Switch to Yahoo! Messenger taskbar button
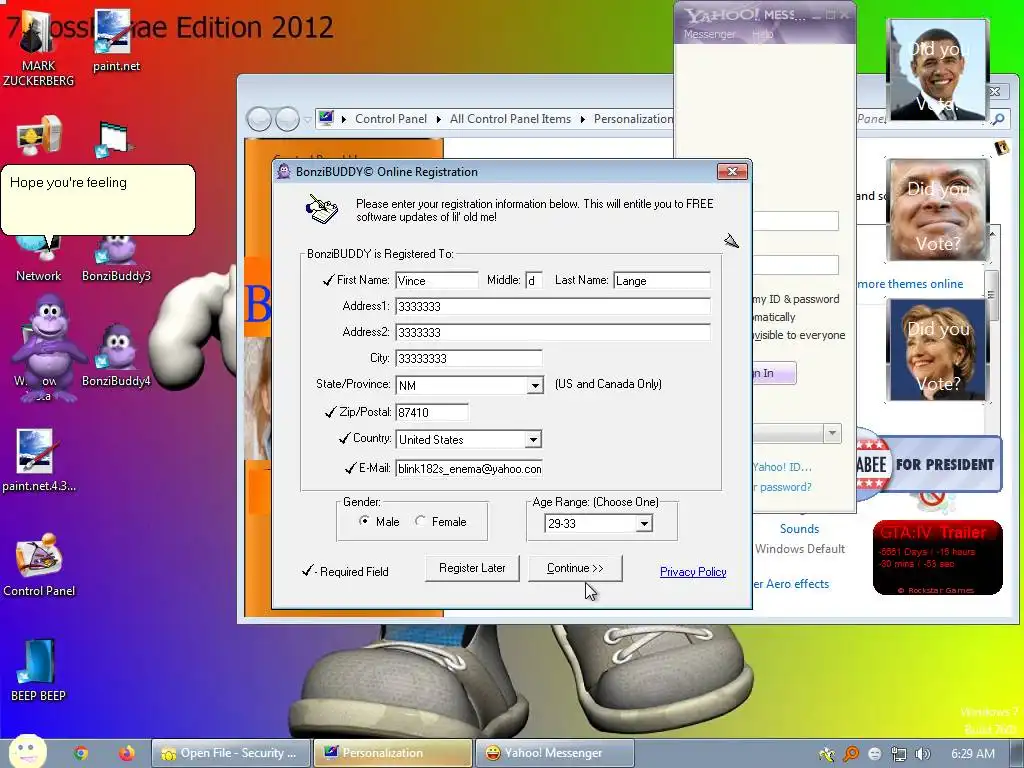Viewport: 1024px width, 768px height. (554, 753)
